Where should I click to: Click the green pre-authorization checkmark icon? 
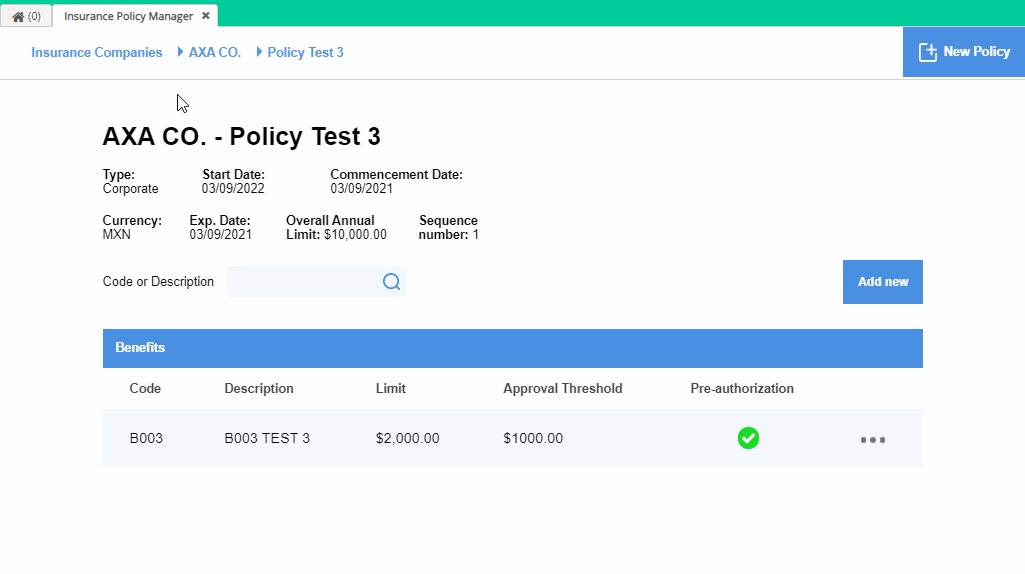pyautogui.click(x=748, y=438)
